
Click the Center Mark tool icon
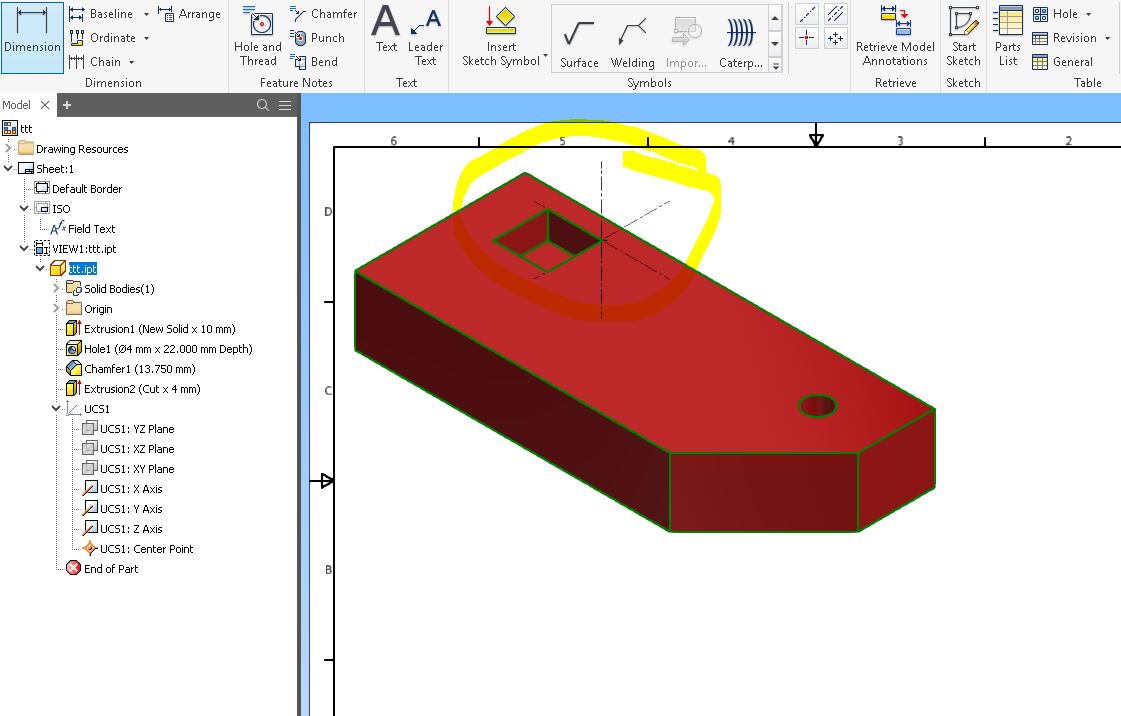pos(807,38)
